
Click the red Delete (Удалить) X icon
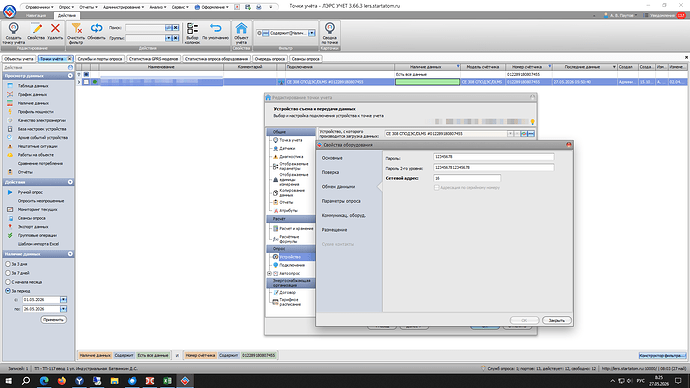[55, 29]
